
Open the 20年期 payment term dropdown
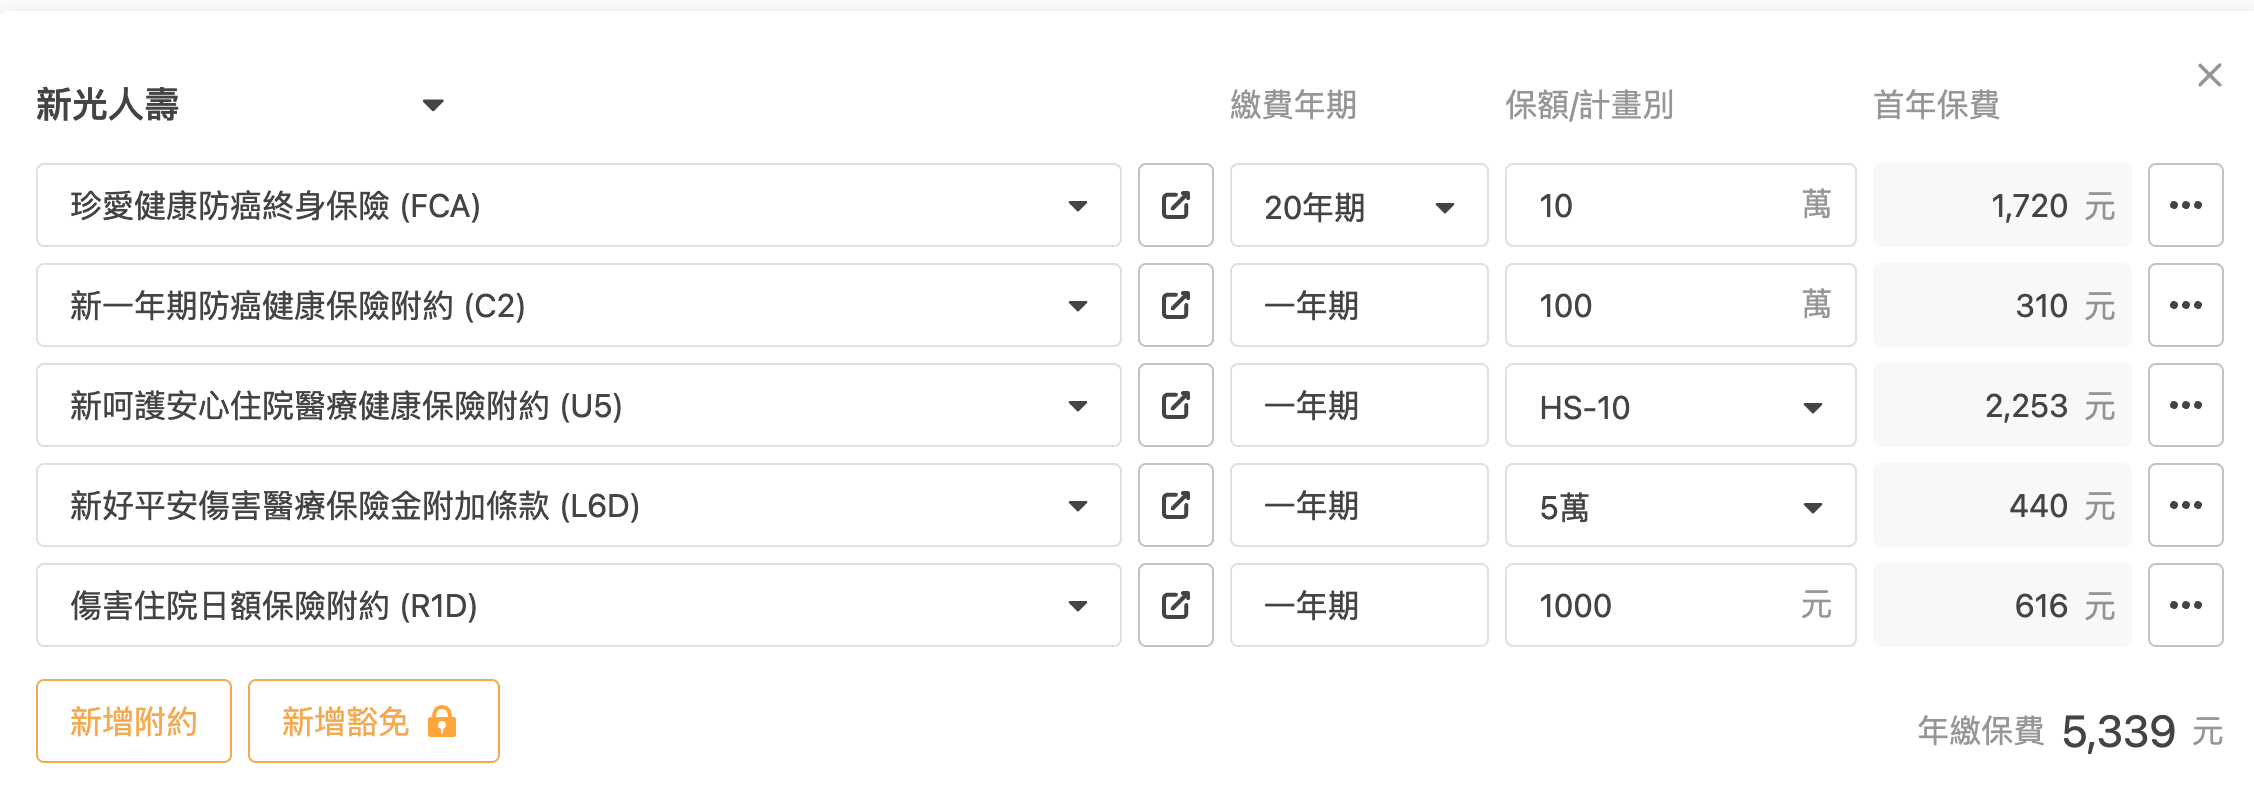(x=1358, y=206)
